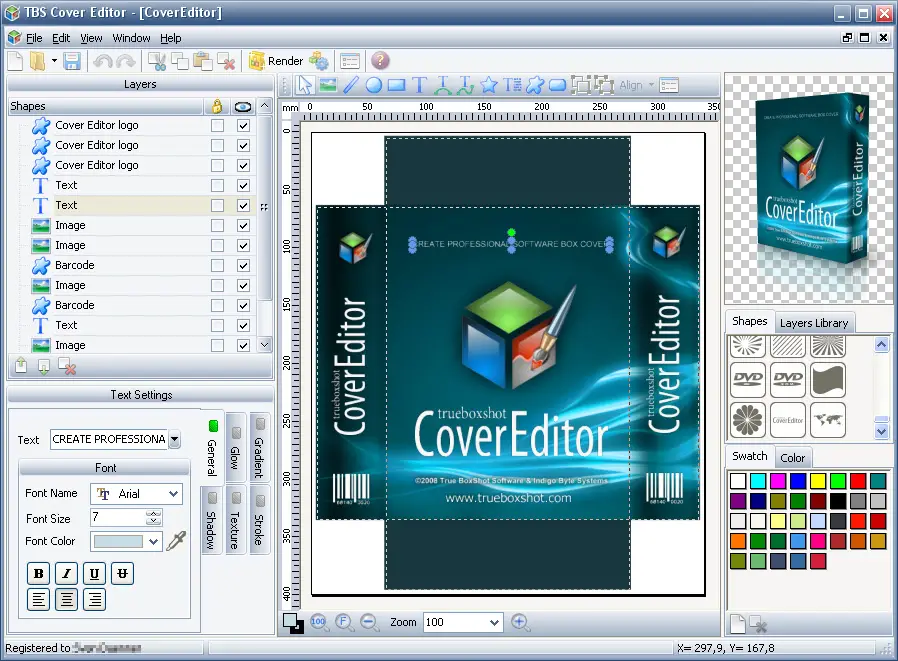
Task: Click the zoom to 100% icon
Action: coord(319,622)
